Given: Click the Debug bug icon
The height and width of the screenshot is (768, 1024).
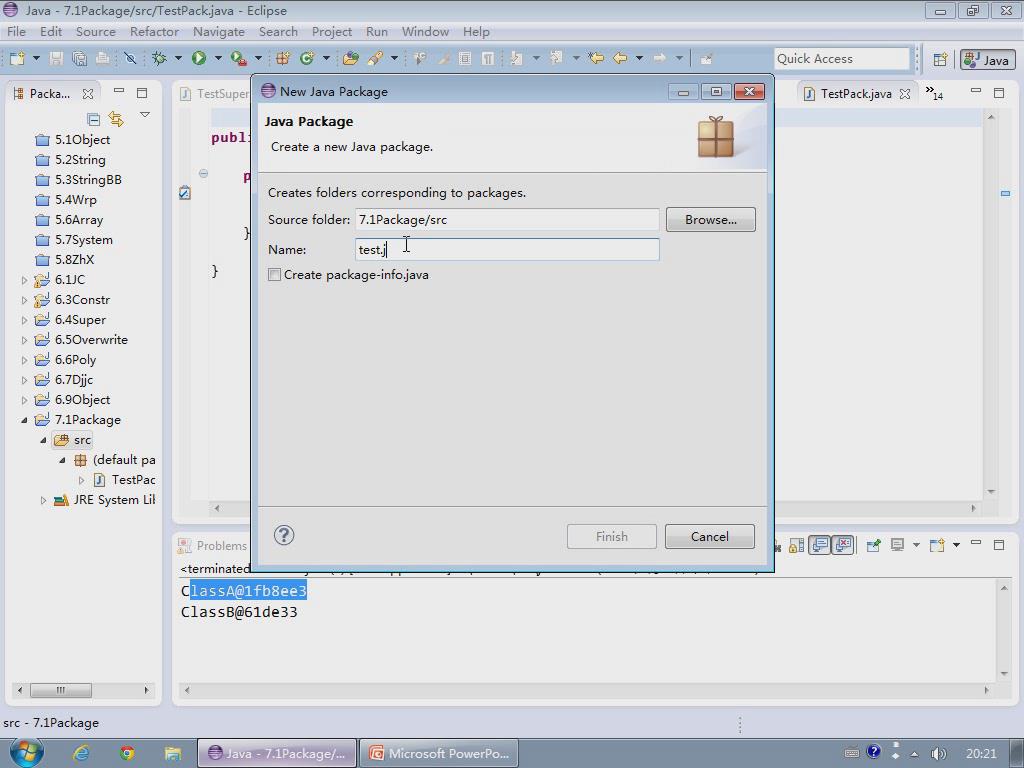Looking at the screenshot, I should tap(159, 59).
